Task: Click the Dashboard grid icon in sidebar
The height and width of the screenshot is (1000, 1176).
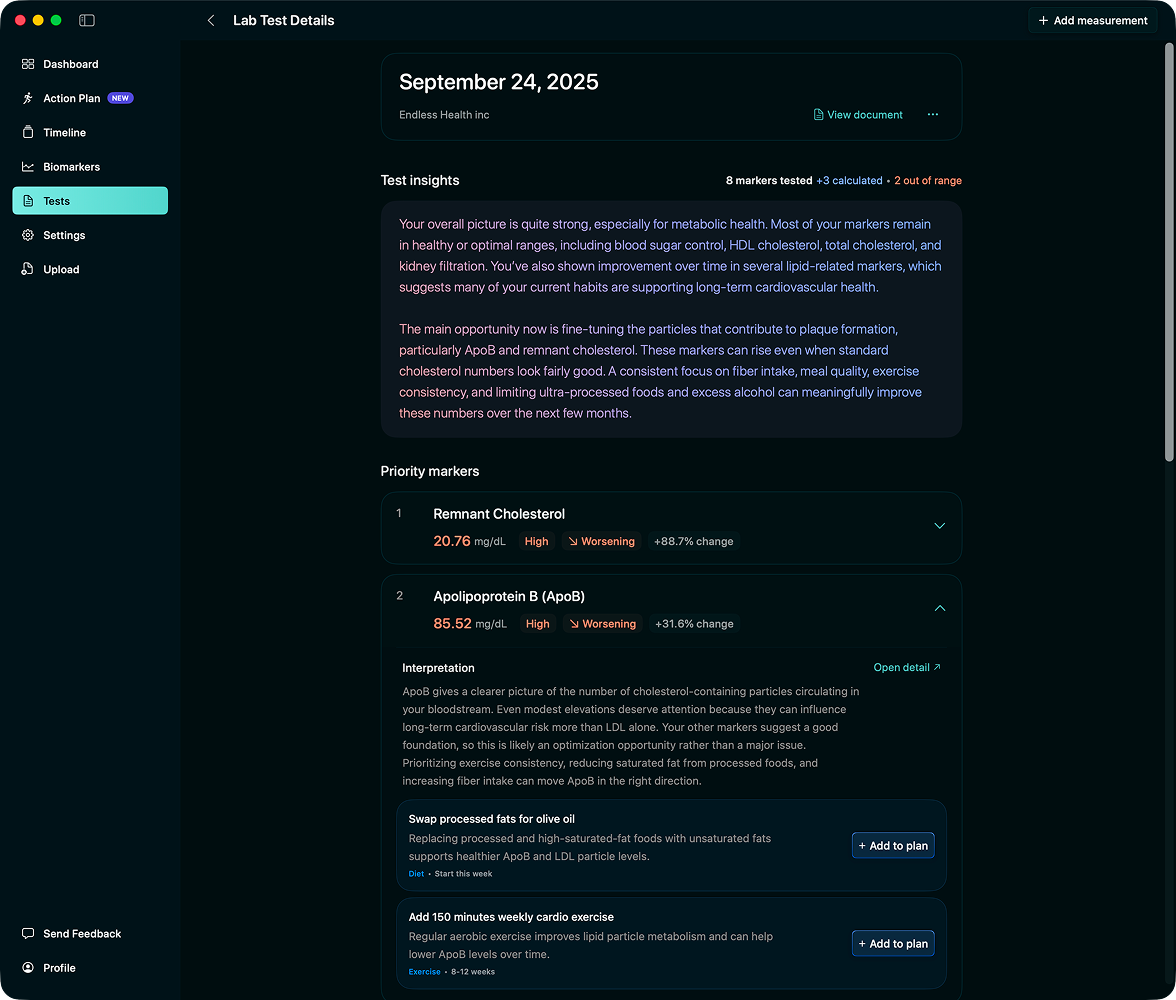Action: tap(28, 64)
